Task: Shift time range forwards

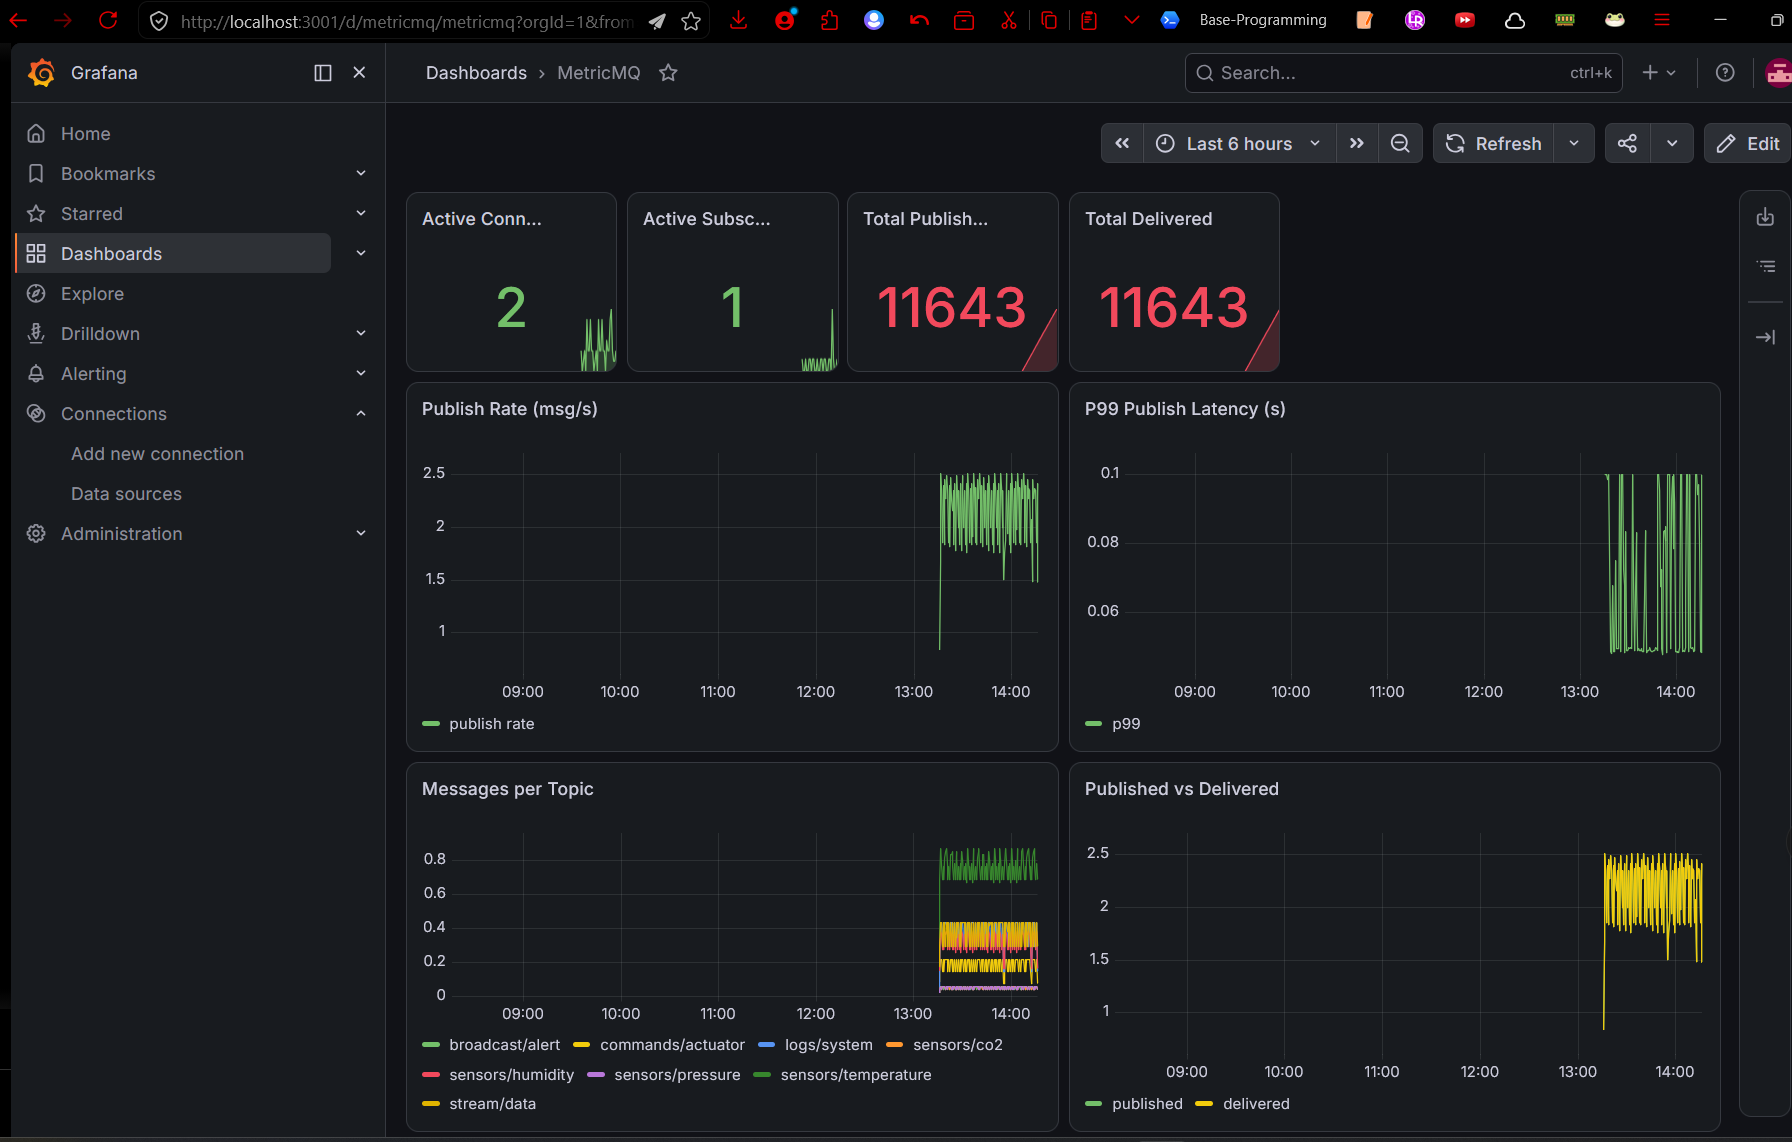Action: click(x=1356, y=144)
